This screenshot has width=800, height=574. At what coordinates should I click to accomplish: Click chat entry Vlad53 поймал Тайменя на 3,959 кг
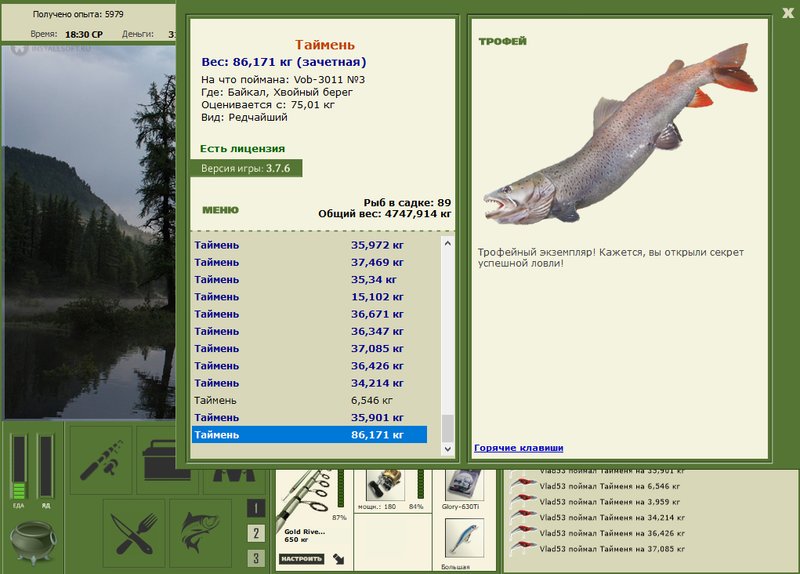(x=610, y=502)
